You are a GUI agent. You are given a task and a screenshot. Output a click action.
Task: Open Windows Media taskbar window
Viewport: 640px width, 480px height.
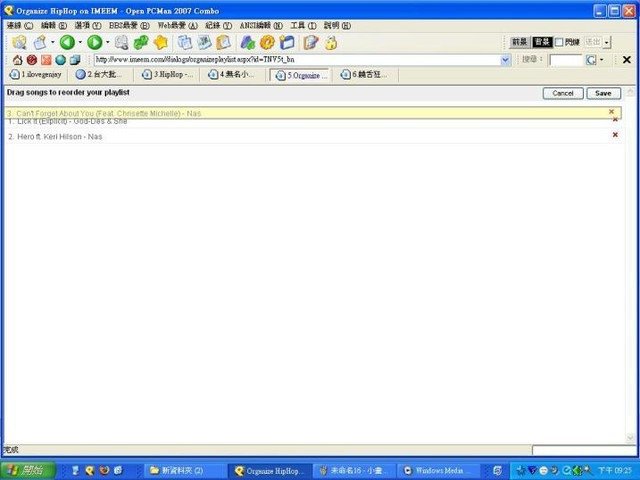(x=439, y=471)
